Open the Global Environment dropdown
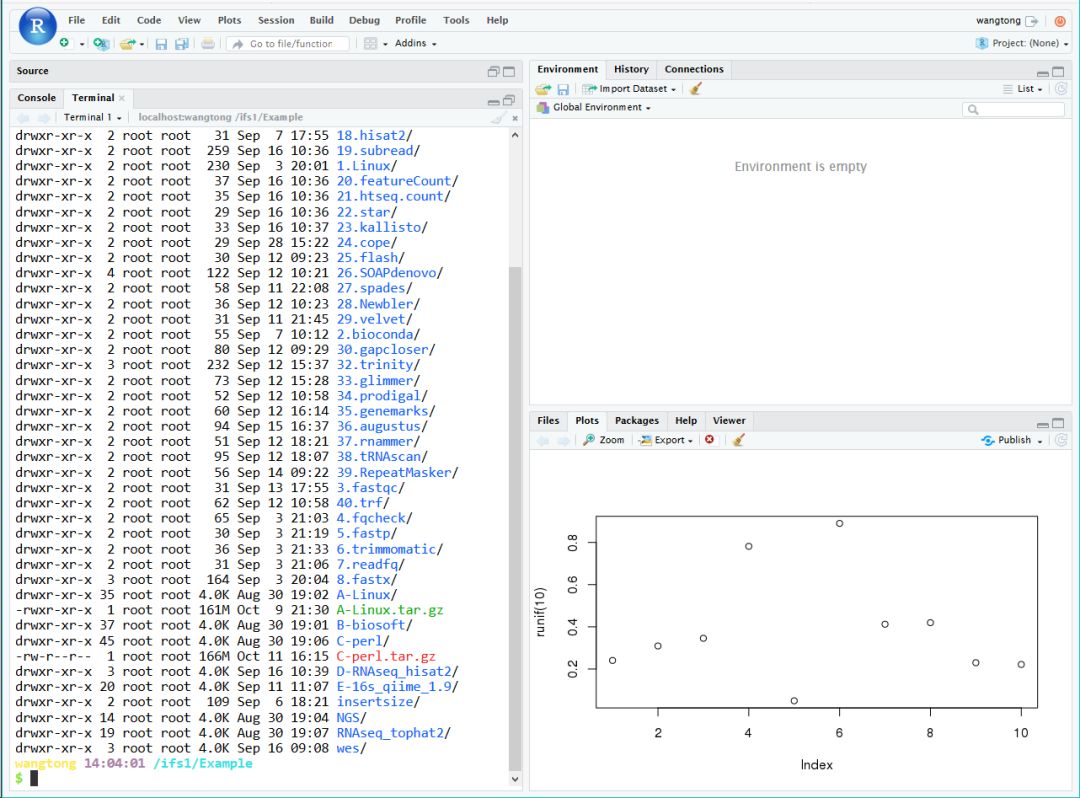Image resolution: width=1080 pixels, height=798 pixels. [594, 107]
